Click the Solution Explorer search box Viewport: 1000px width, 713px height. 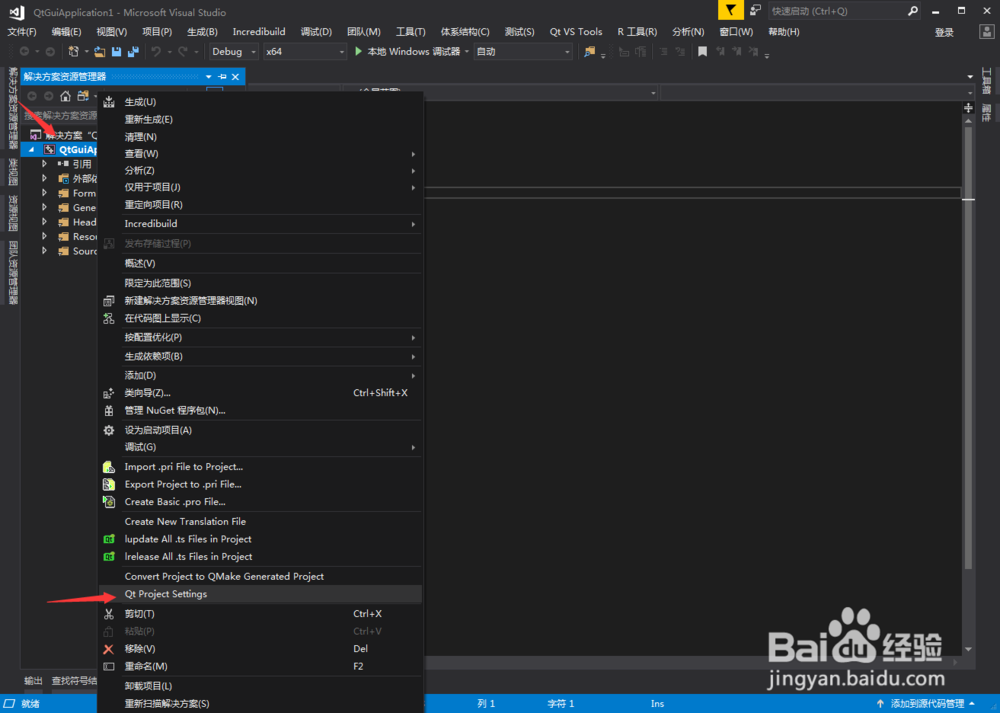(x=60, y=115)
